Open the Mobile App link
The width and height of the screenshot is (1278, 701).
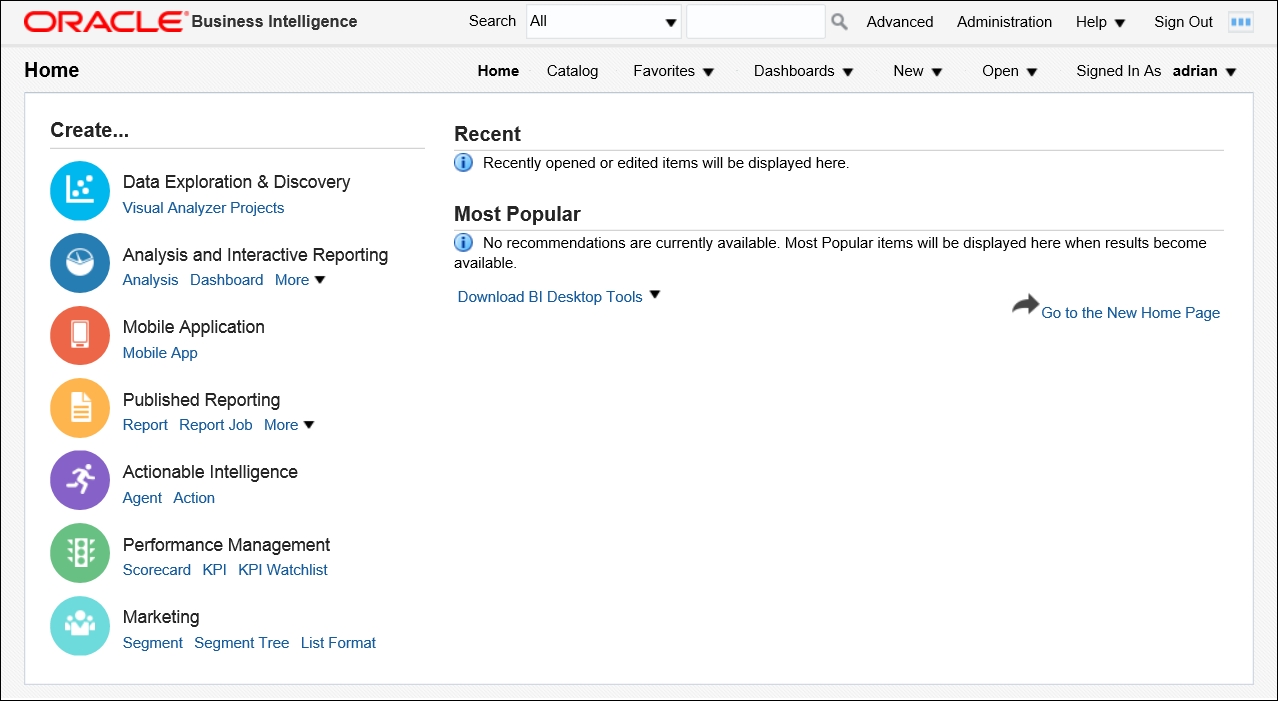pyautogui.click(x=160, y=353)
